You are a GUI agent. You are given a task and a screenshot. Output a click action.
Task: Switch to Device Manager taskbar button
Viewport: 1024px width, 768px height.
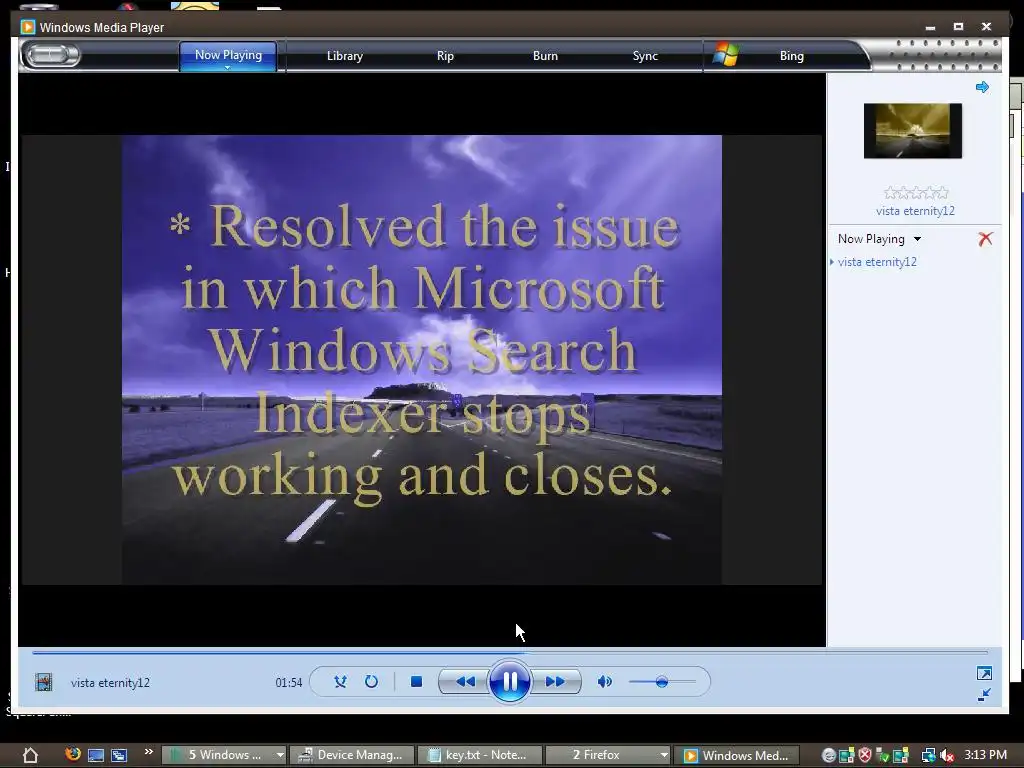[x=352, y=756]
